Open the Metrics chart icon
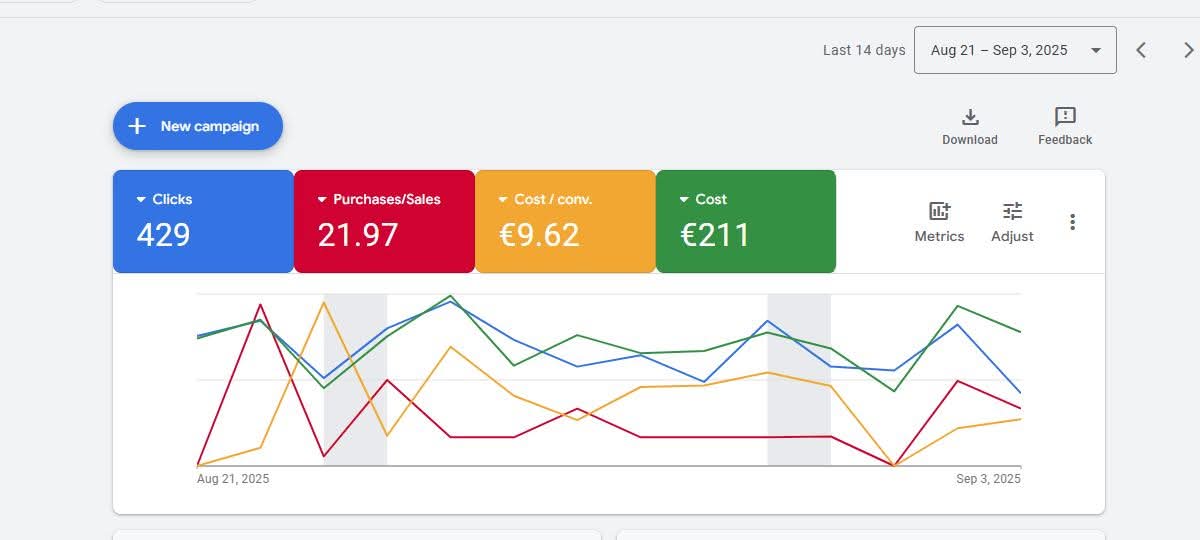 click(x=939, y=211)
